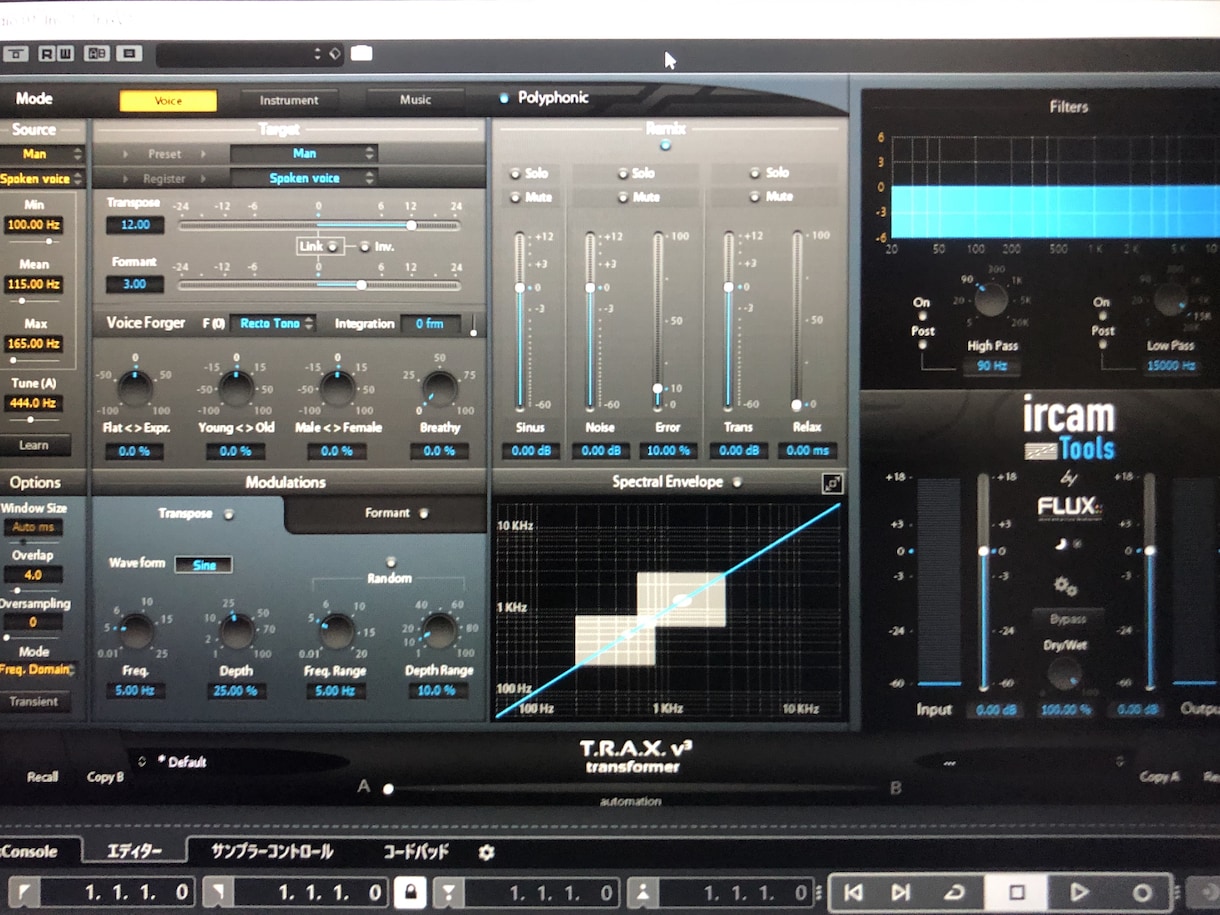This screenshot has width=1220, height=915.
Task: Click the plug-in bypass icon at far left
Action: (x=14, y=54)
